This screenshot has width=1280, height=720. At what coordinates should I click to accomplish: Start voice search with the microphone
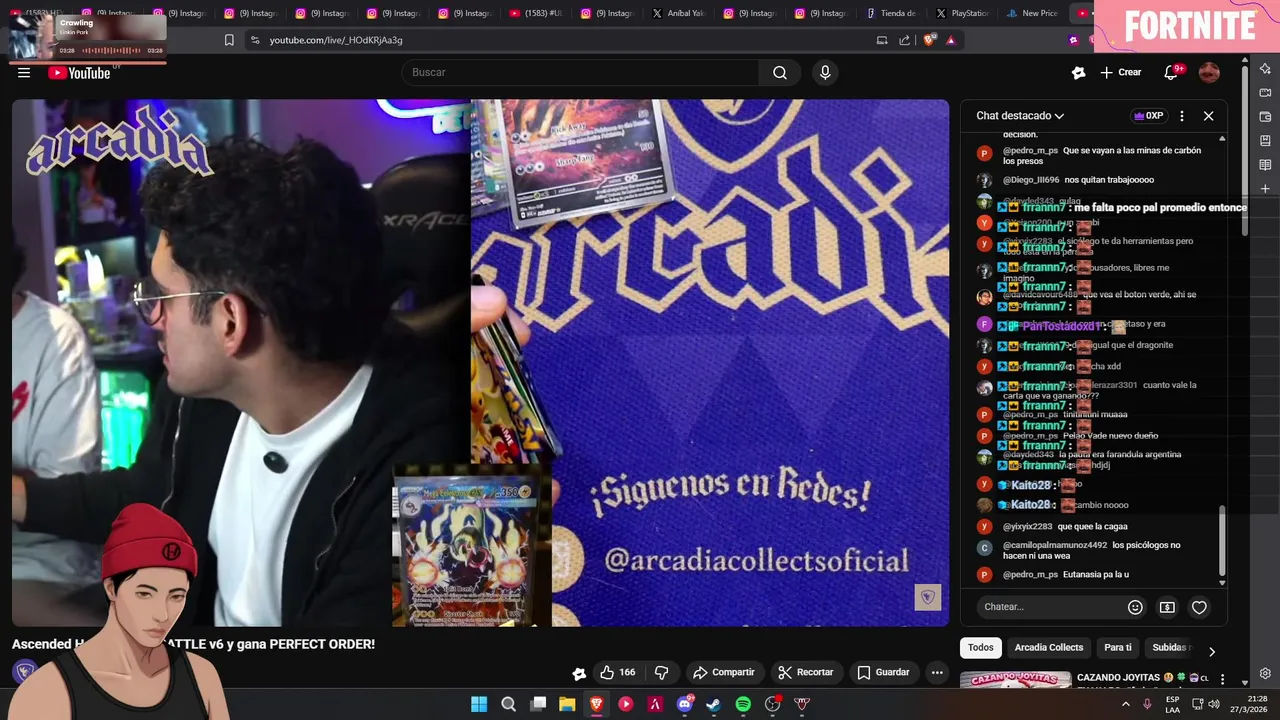pyautogui.click(x=825, y=72)
